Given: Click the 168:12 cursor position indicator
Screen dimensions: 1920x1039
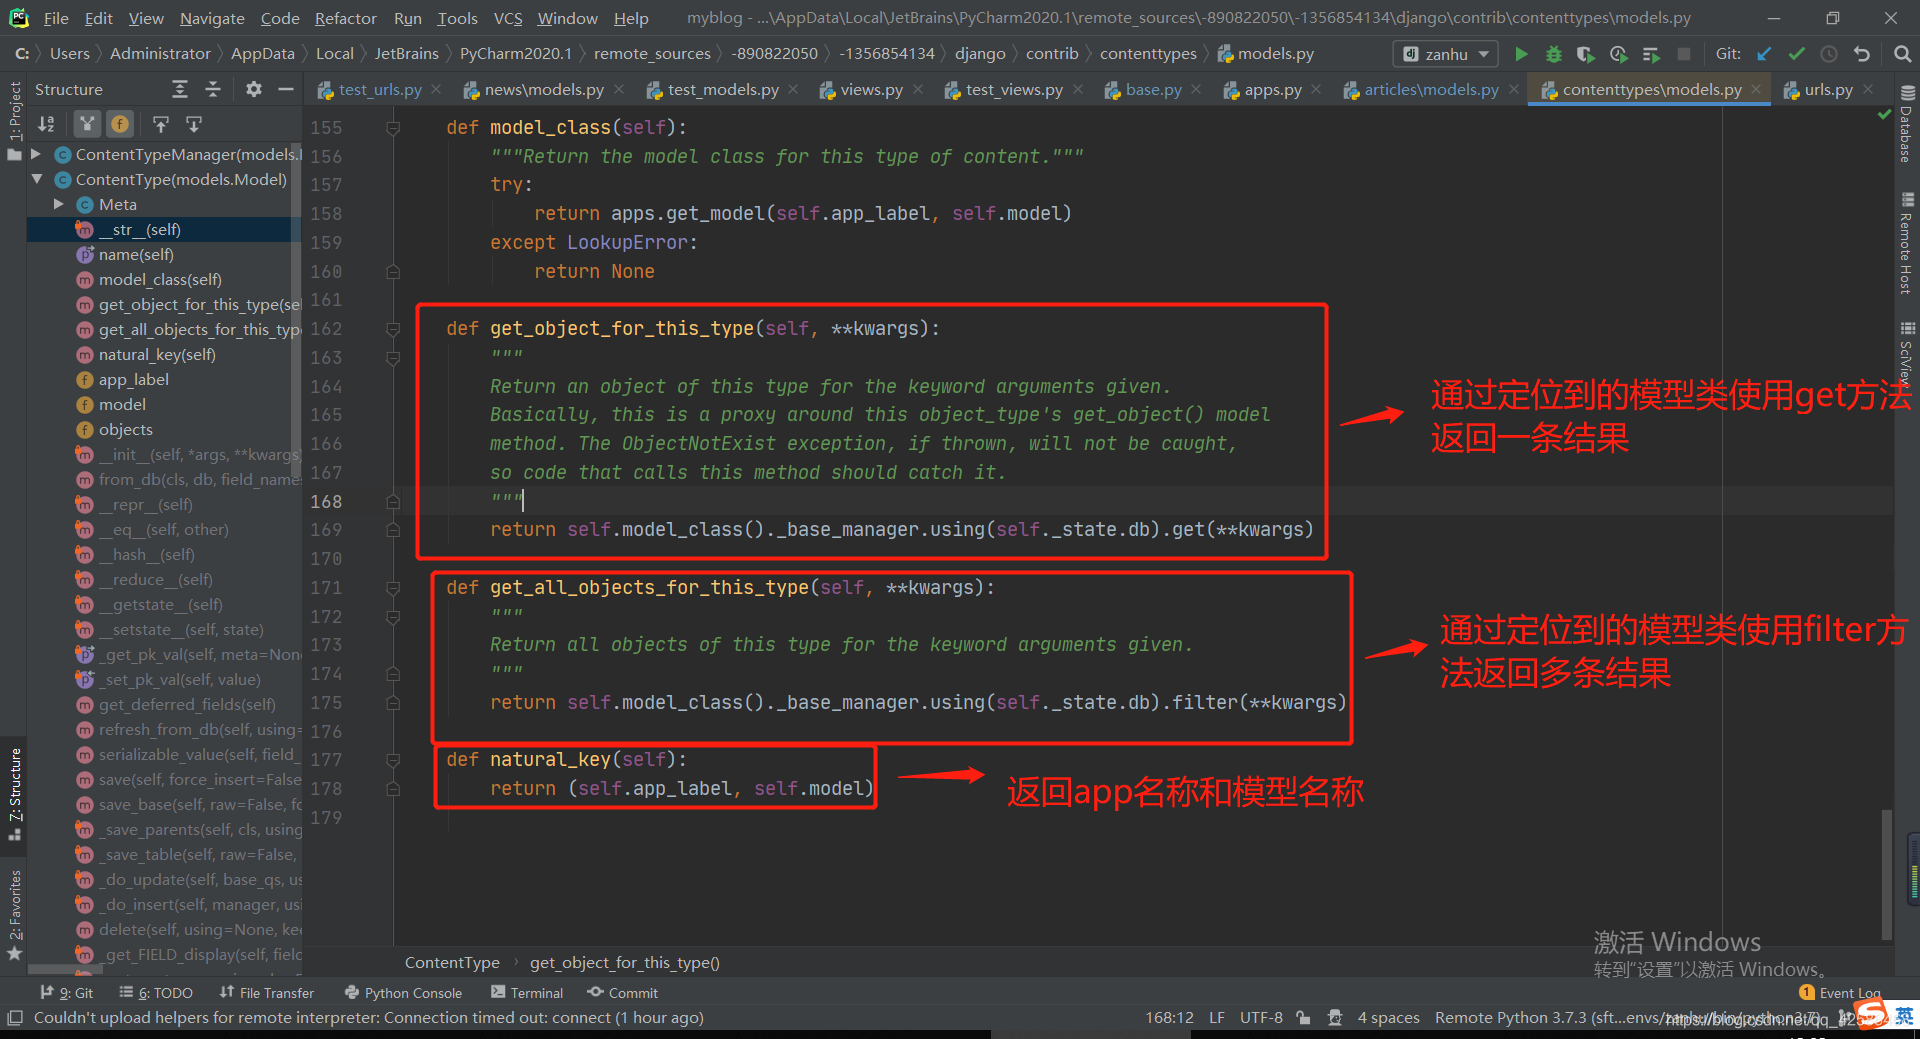Looking at the screenshot, I should click(1169, 1018).
